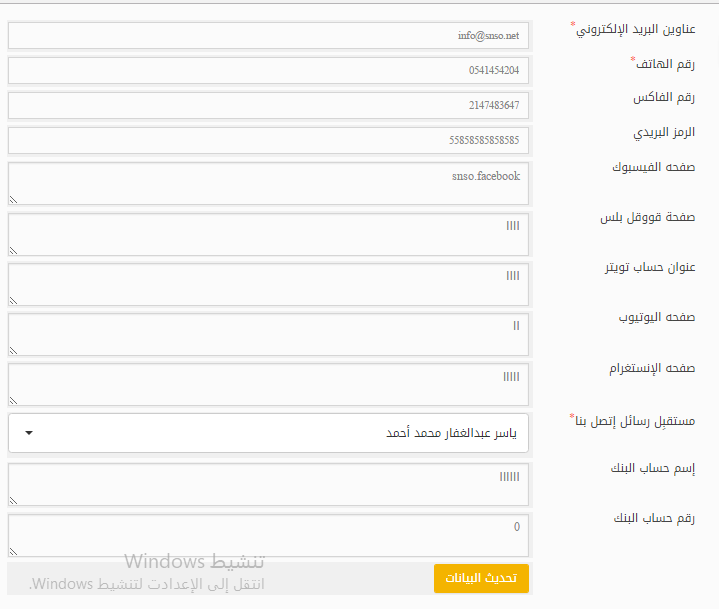Click the Facebook page textarea with snso.facebook
This screenshot has width=719, height=609.
268,183
